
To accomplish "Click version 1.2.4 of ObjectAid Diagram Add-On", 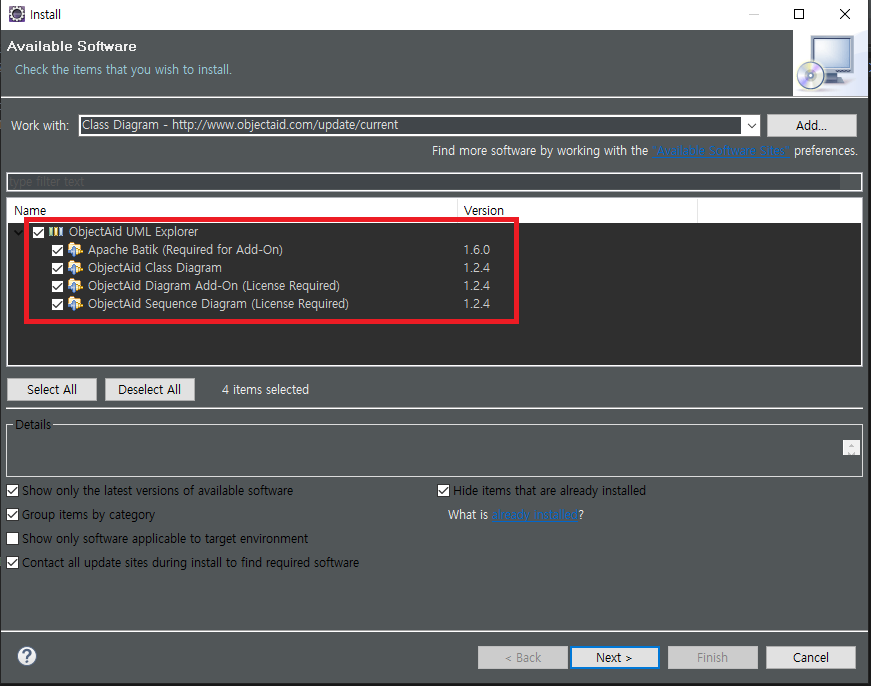I will click(477, 286).
